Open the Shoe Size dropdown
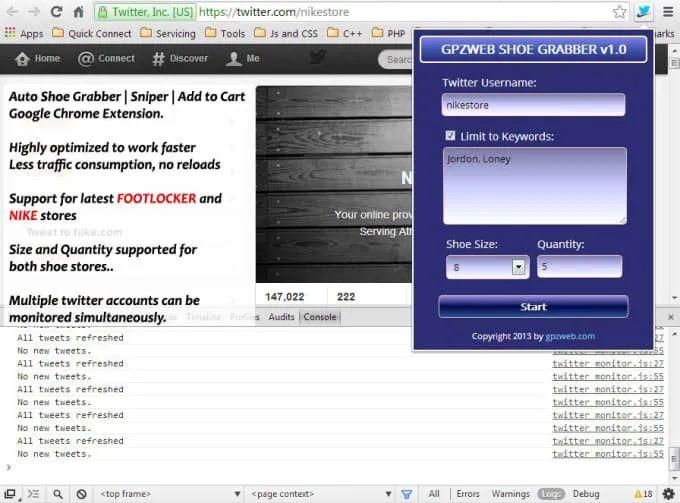680x503 pixels. pos(487,267)
